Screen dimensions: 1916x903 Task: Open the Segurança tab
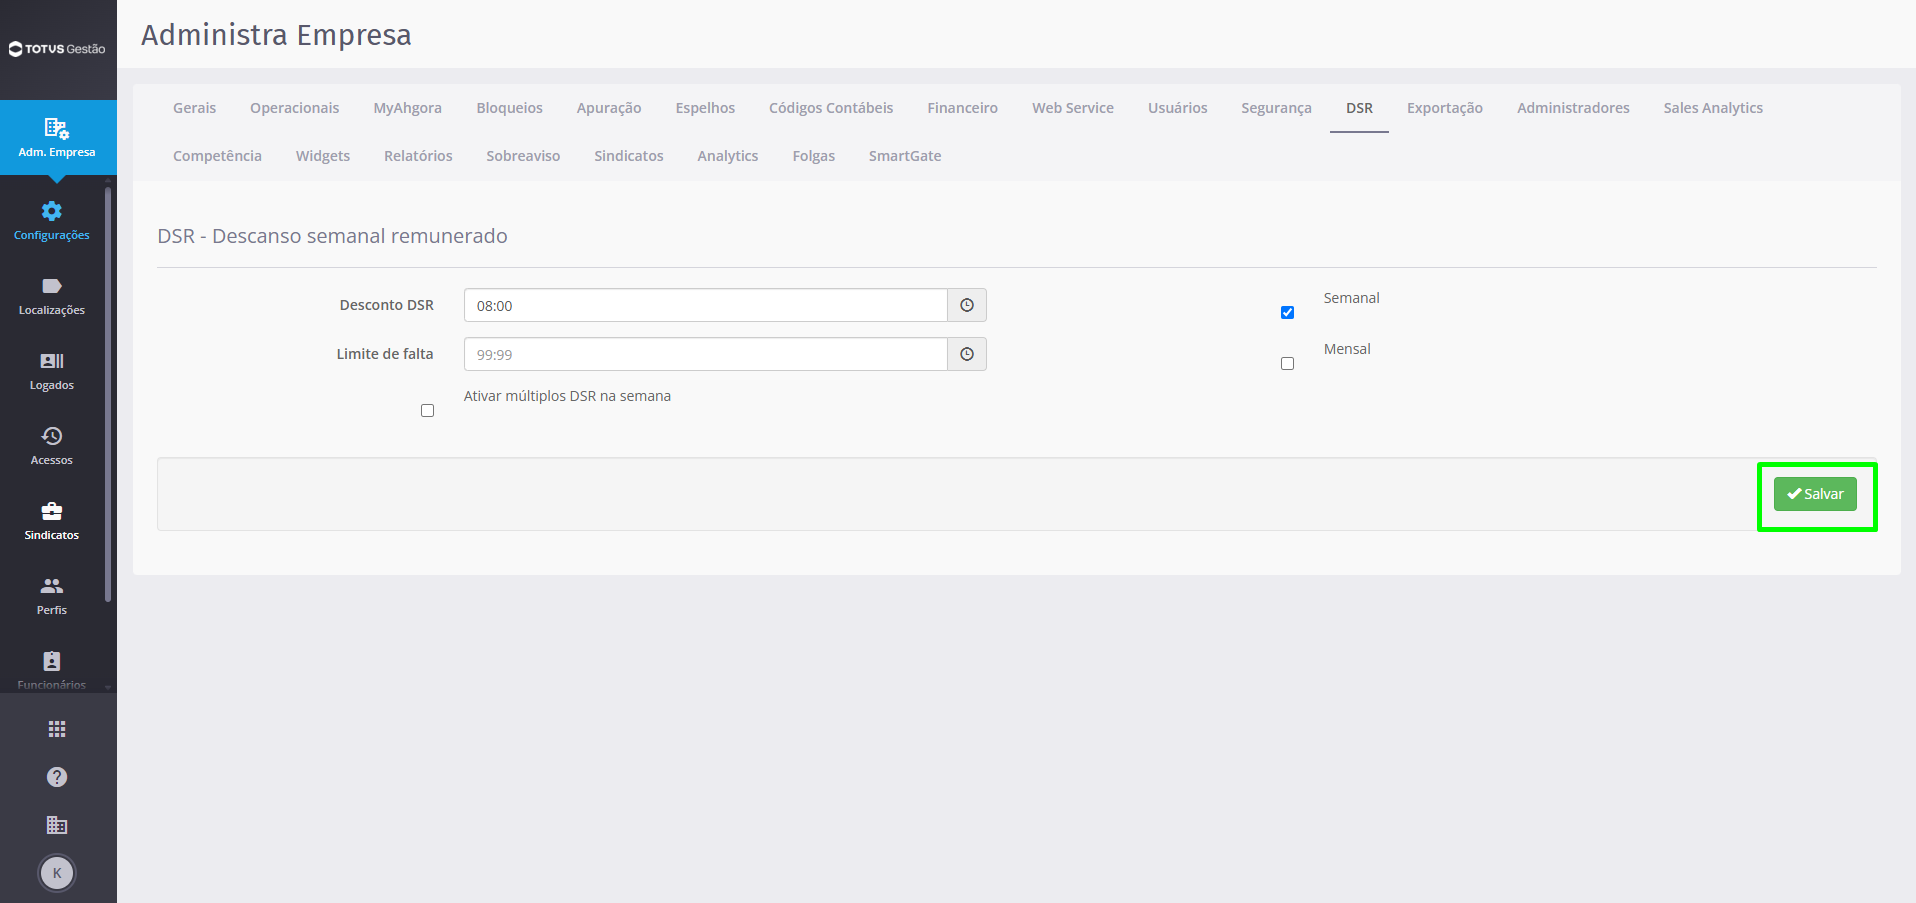1276,108
